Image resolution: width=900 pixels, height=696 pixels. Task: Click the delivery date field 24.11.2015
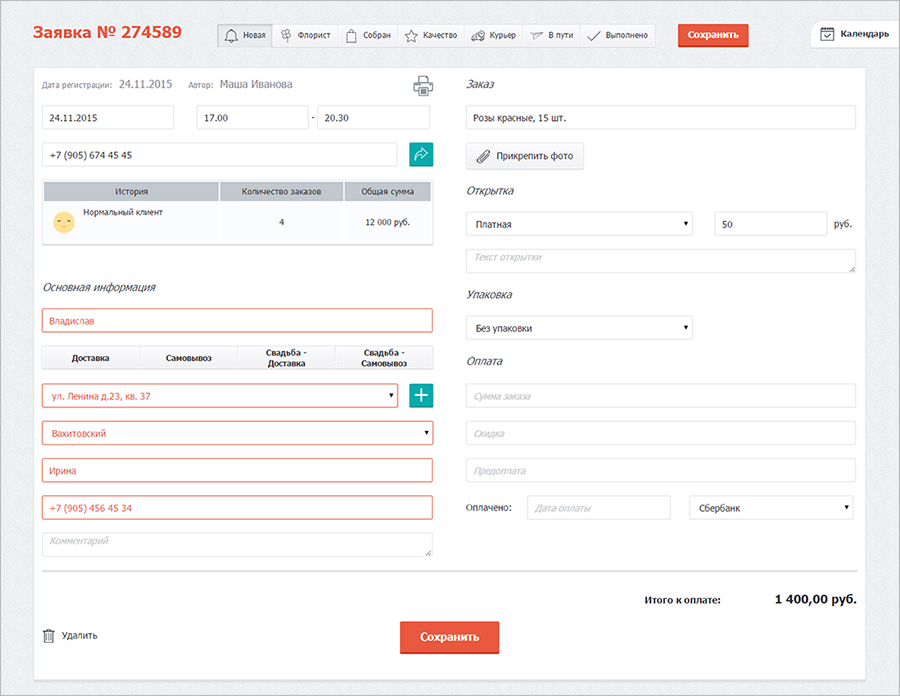coord(108,117)
